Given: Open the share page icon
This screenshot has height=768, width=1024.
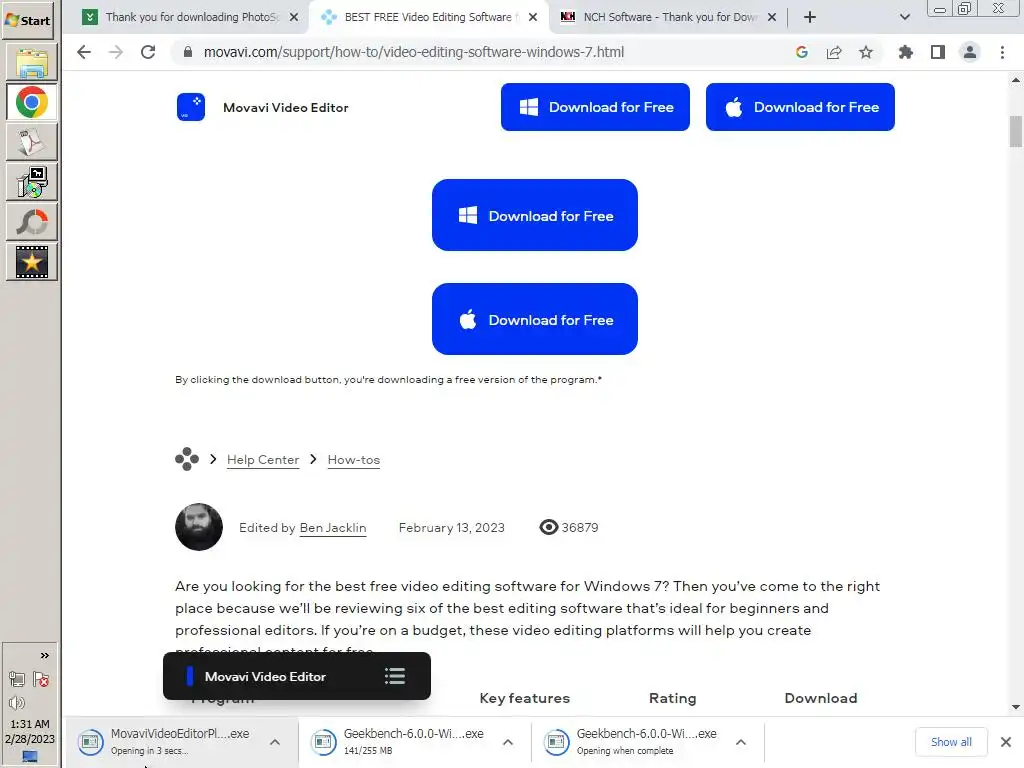Looking at the screenshot, I should (x=834, y=52).
